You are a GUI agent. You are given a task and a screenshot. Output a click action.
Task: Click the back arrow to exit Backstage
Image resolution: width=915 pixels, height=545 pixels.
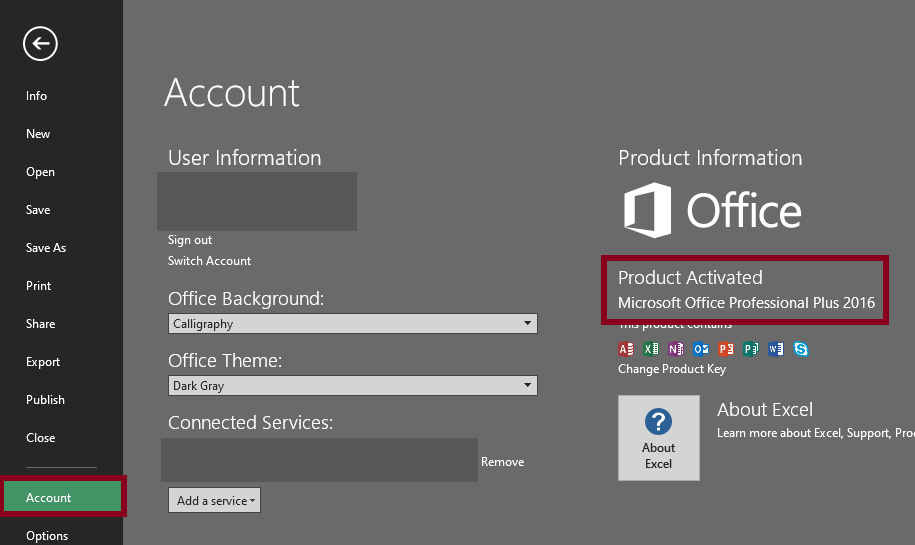tap(40, 44)
